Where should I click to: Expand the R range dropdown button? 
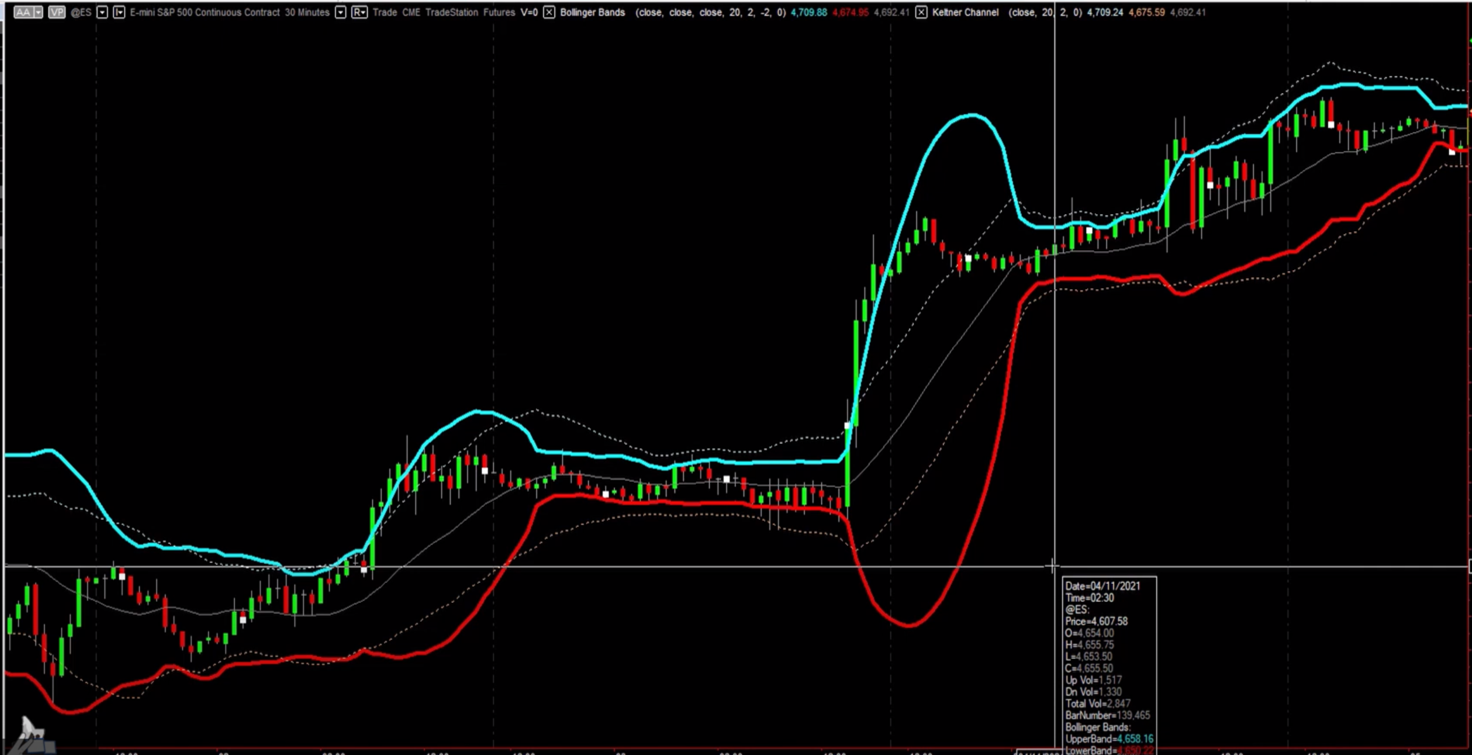tap(359, 13)
